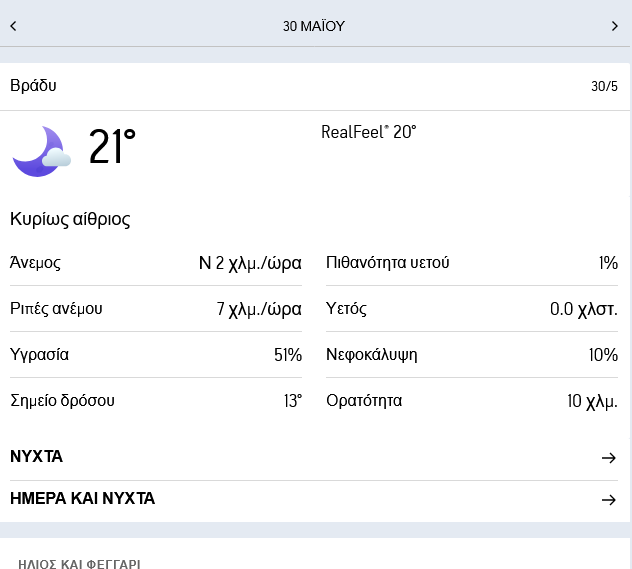Click the Κυρίως αίθριος description
This screenshot has width=632, height=569.
(x=70, y=219)
